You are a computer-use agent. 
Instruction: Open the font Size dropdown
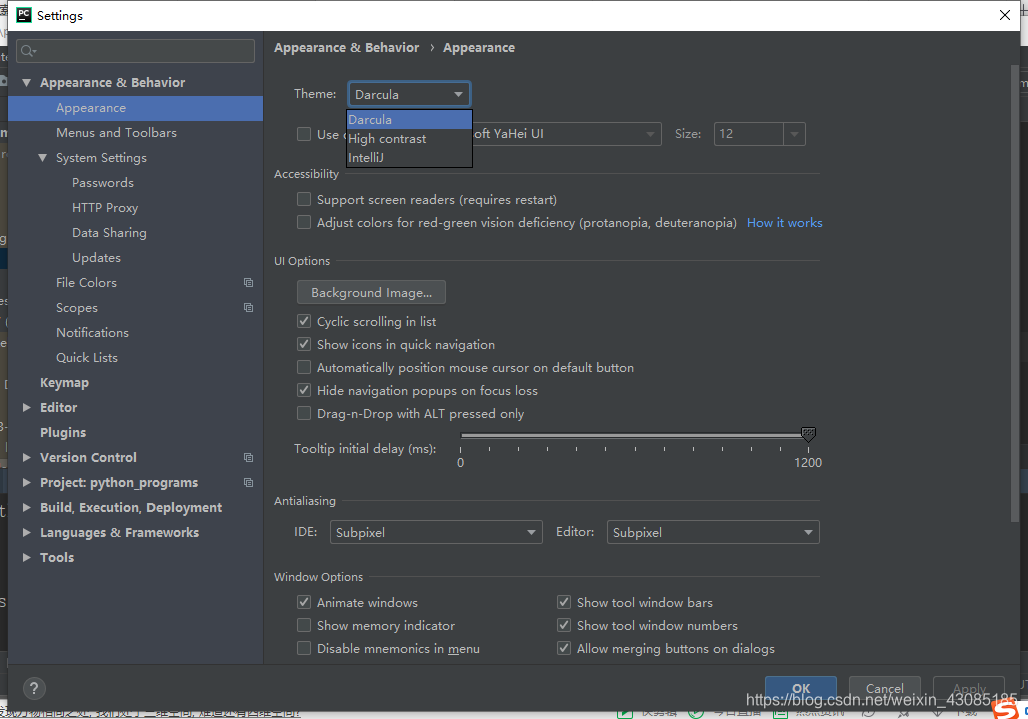795,134
